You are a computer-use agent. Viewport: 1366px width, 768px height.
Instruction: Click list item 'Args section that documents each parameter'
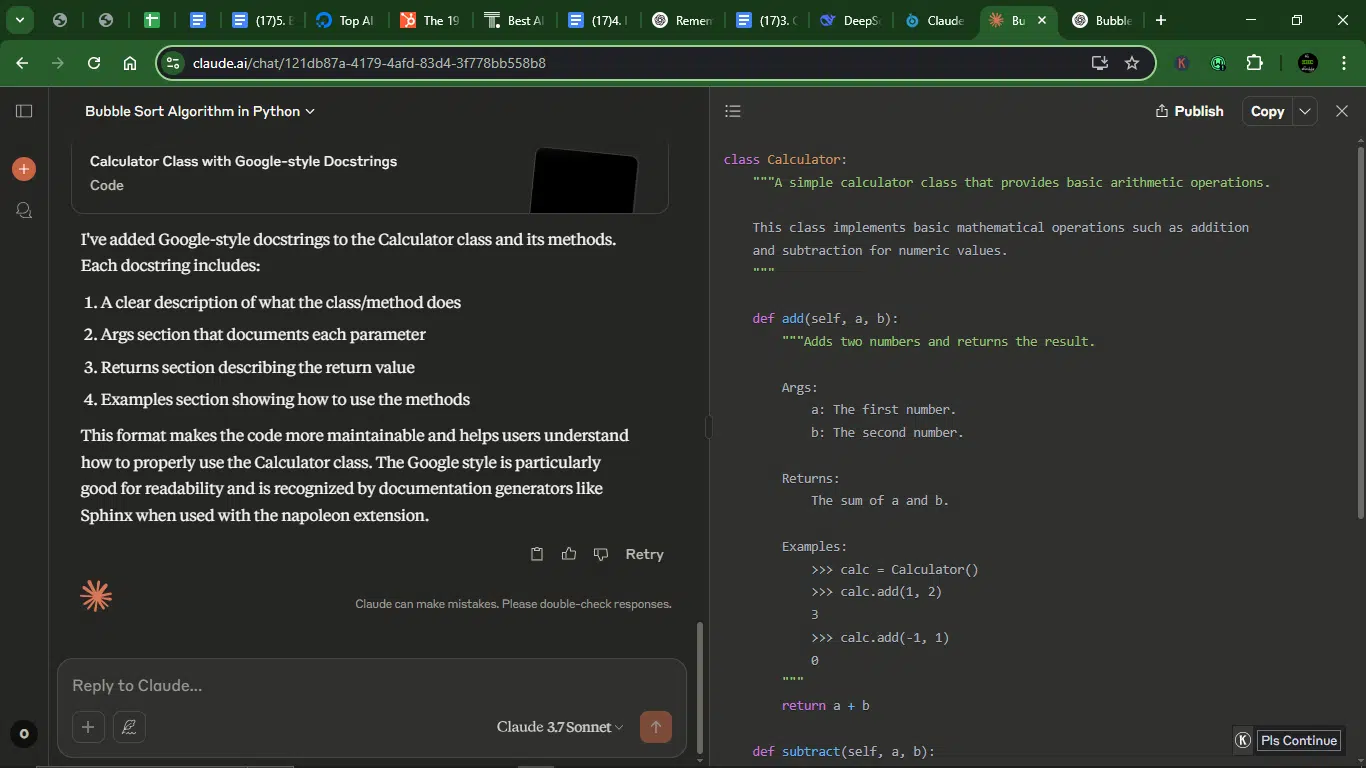[263, 335]
